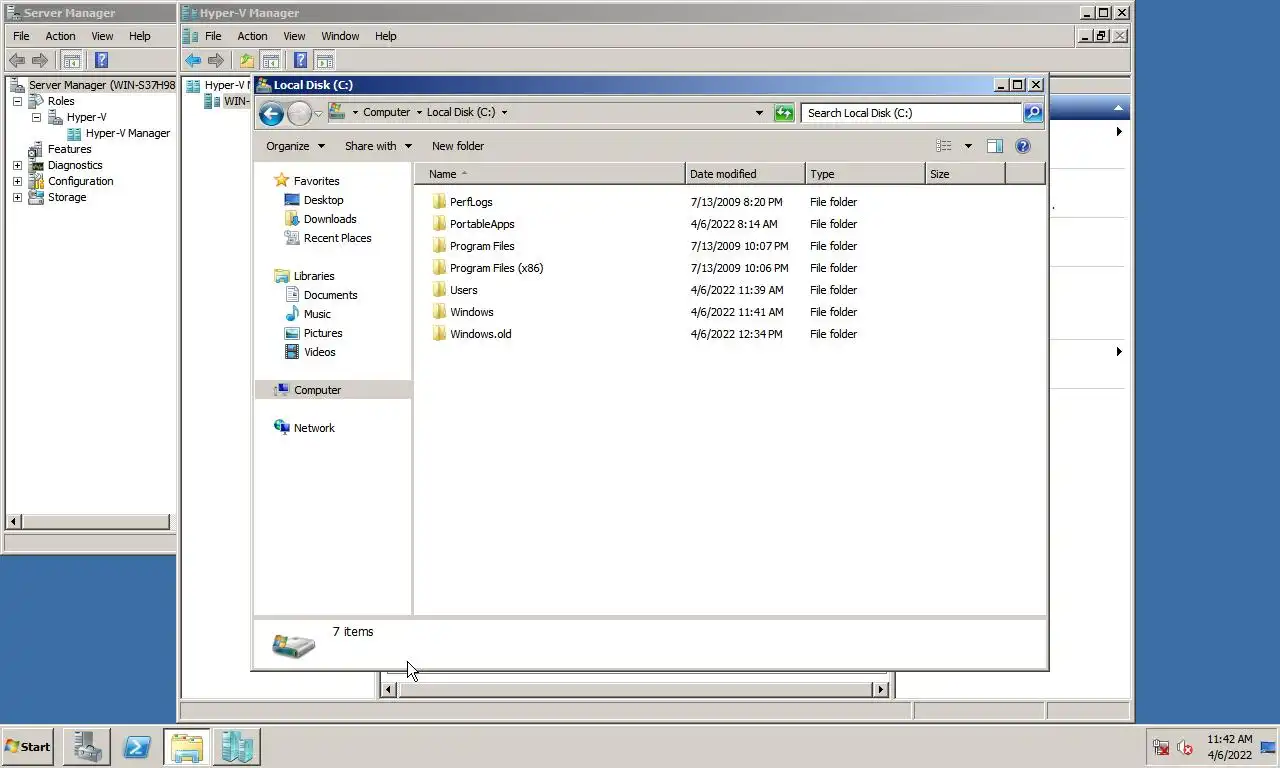This screenshot has width=1280, height=768.
Task: Open the view options dropdown arrow
Action: 968,146
